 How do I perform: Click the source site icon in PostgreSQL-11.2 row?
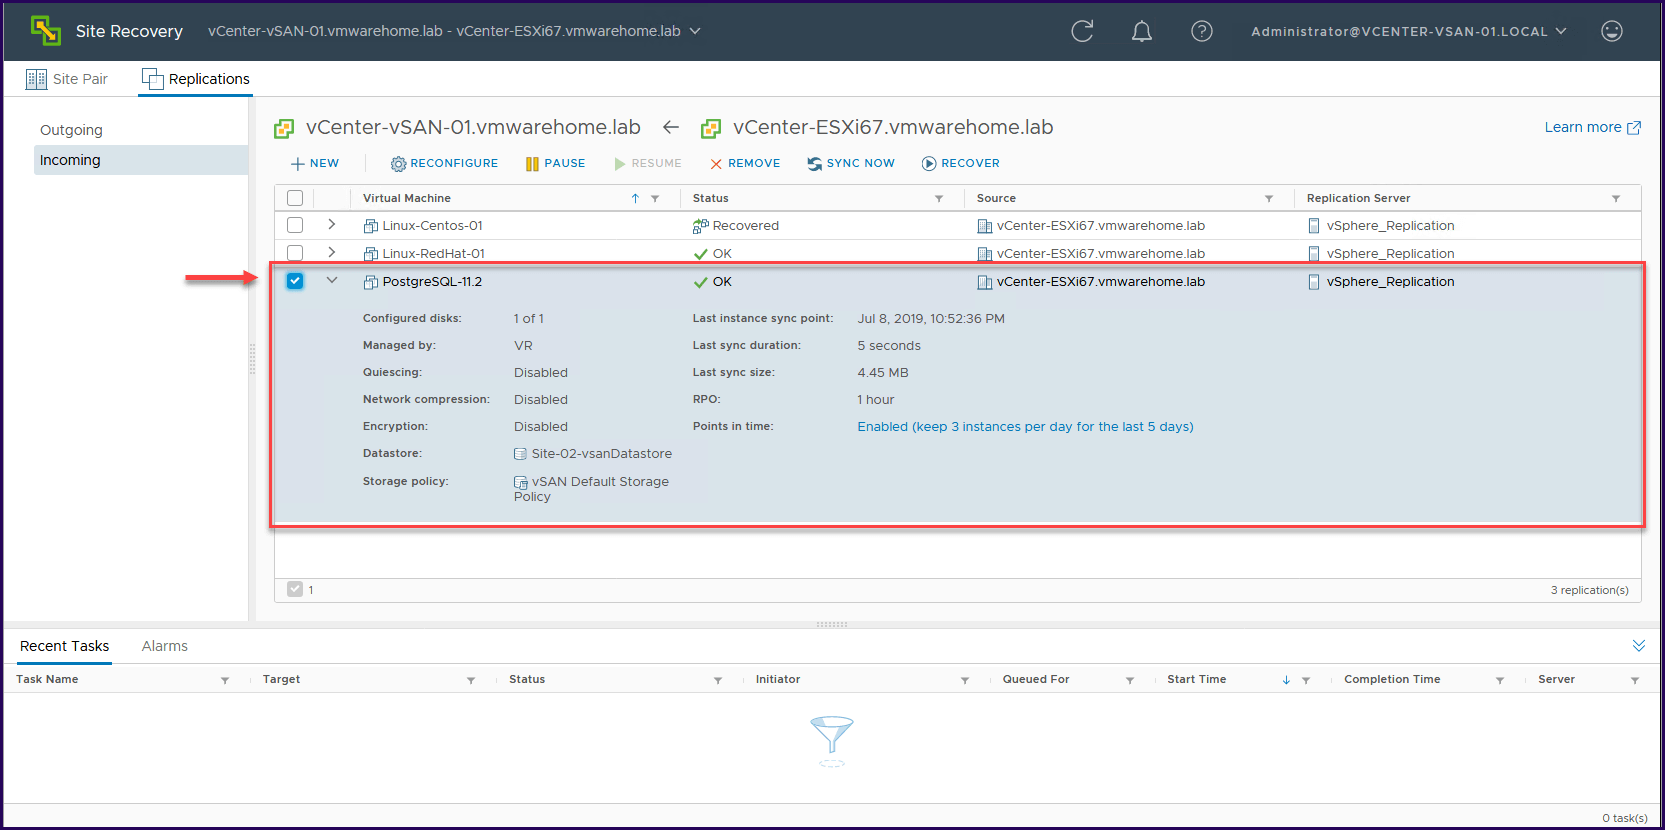tap(984, 282)
